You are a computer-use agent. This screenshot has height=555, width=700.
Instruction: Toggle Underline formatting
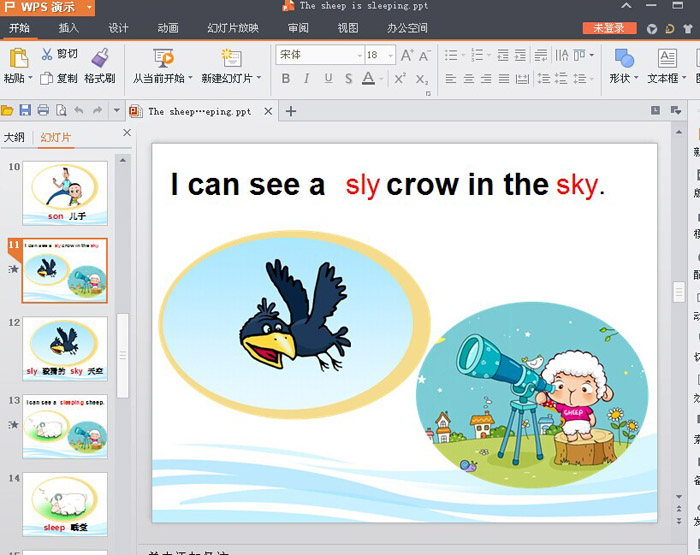coord(328,79)
